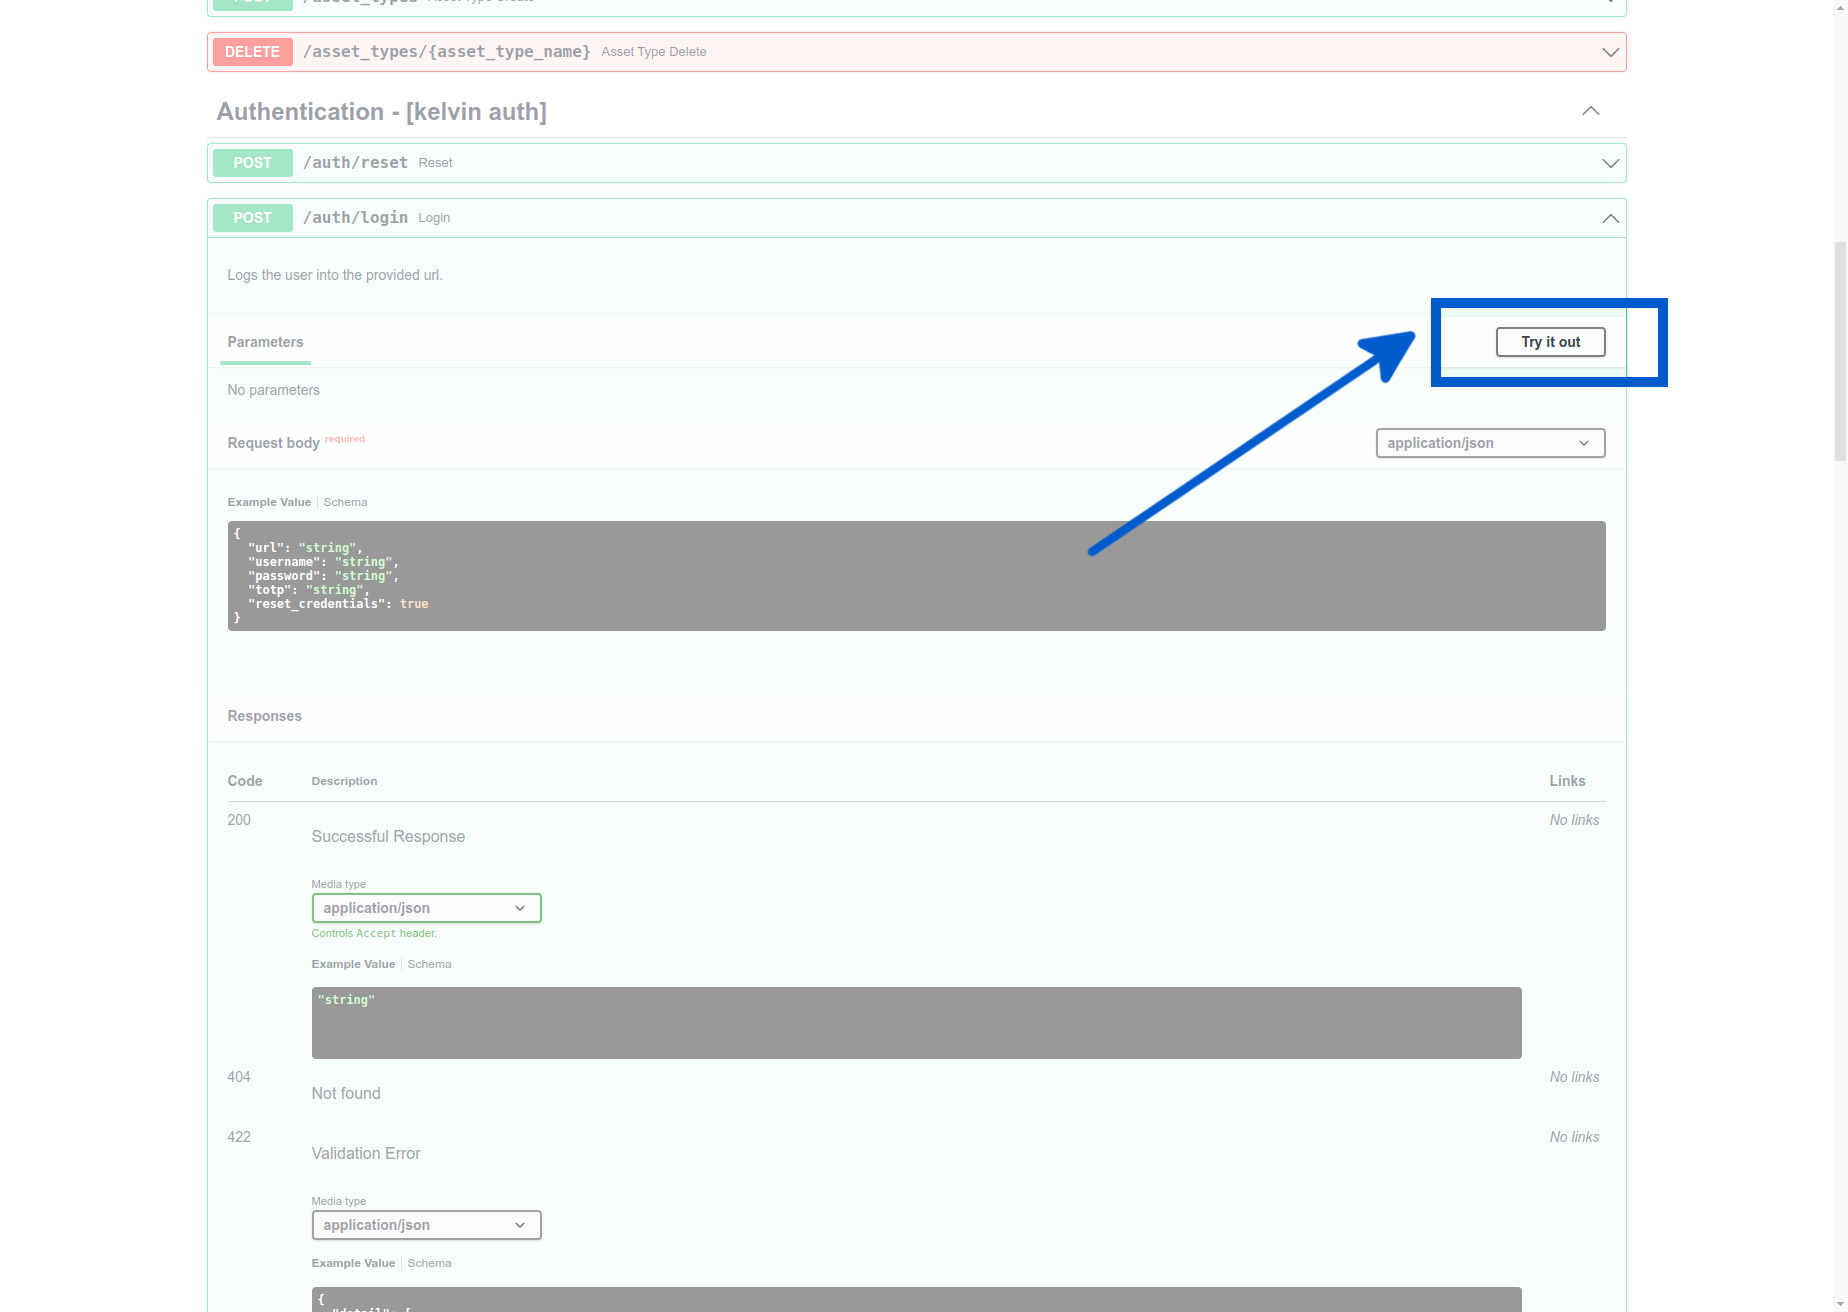
Task: Open the Schema tab under Validation Error
Action: (429, 1262)
